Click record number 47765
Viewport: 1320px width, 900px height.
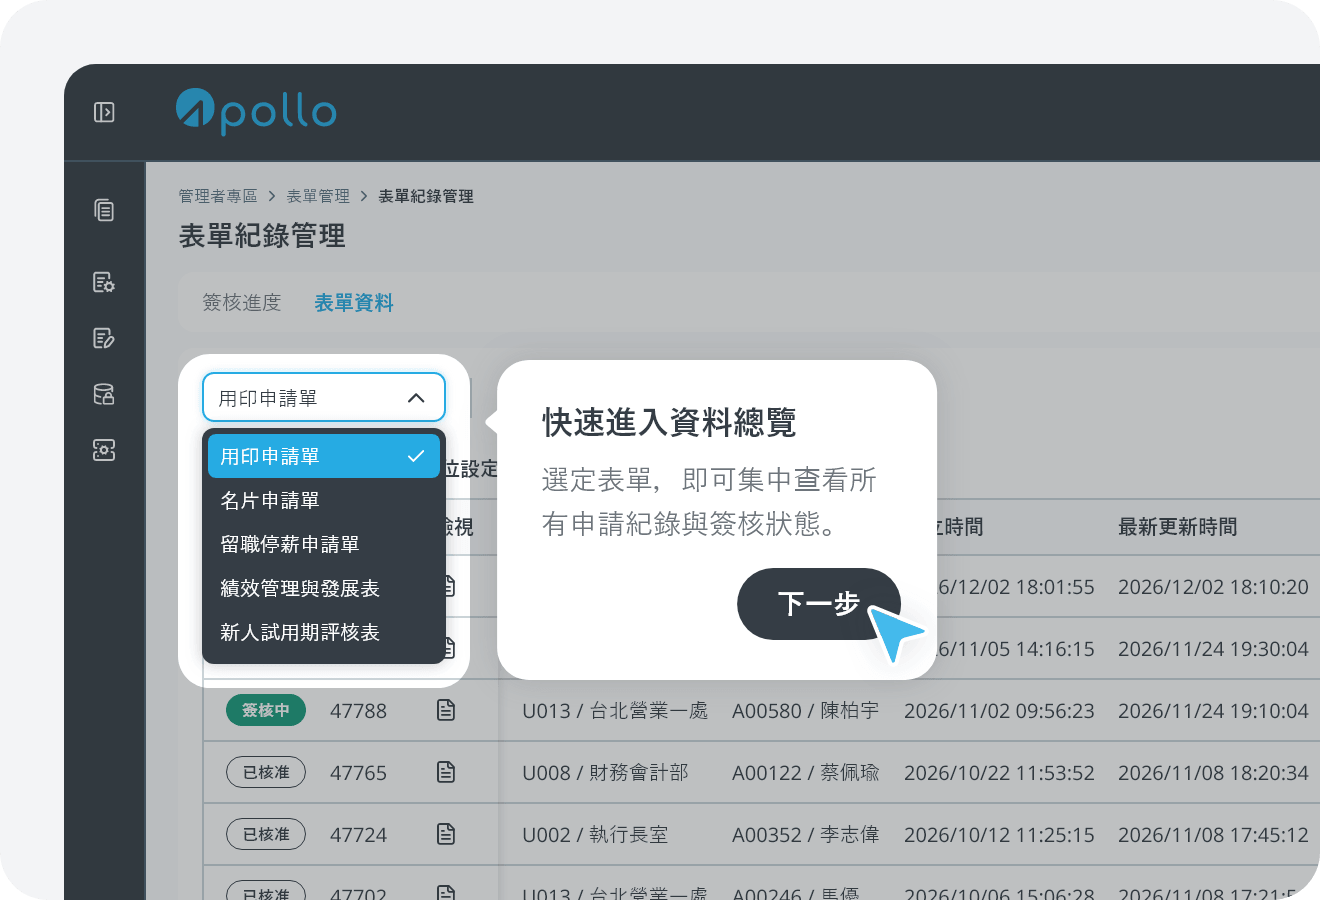(358, 773)
